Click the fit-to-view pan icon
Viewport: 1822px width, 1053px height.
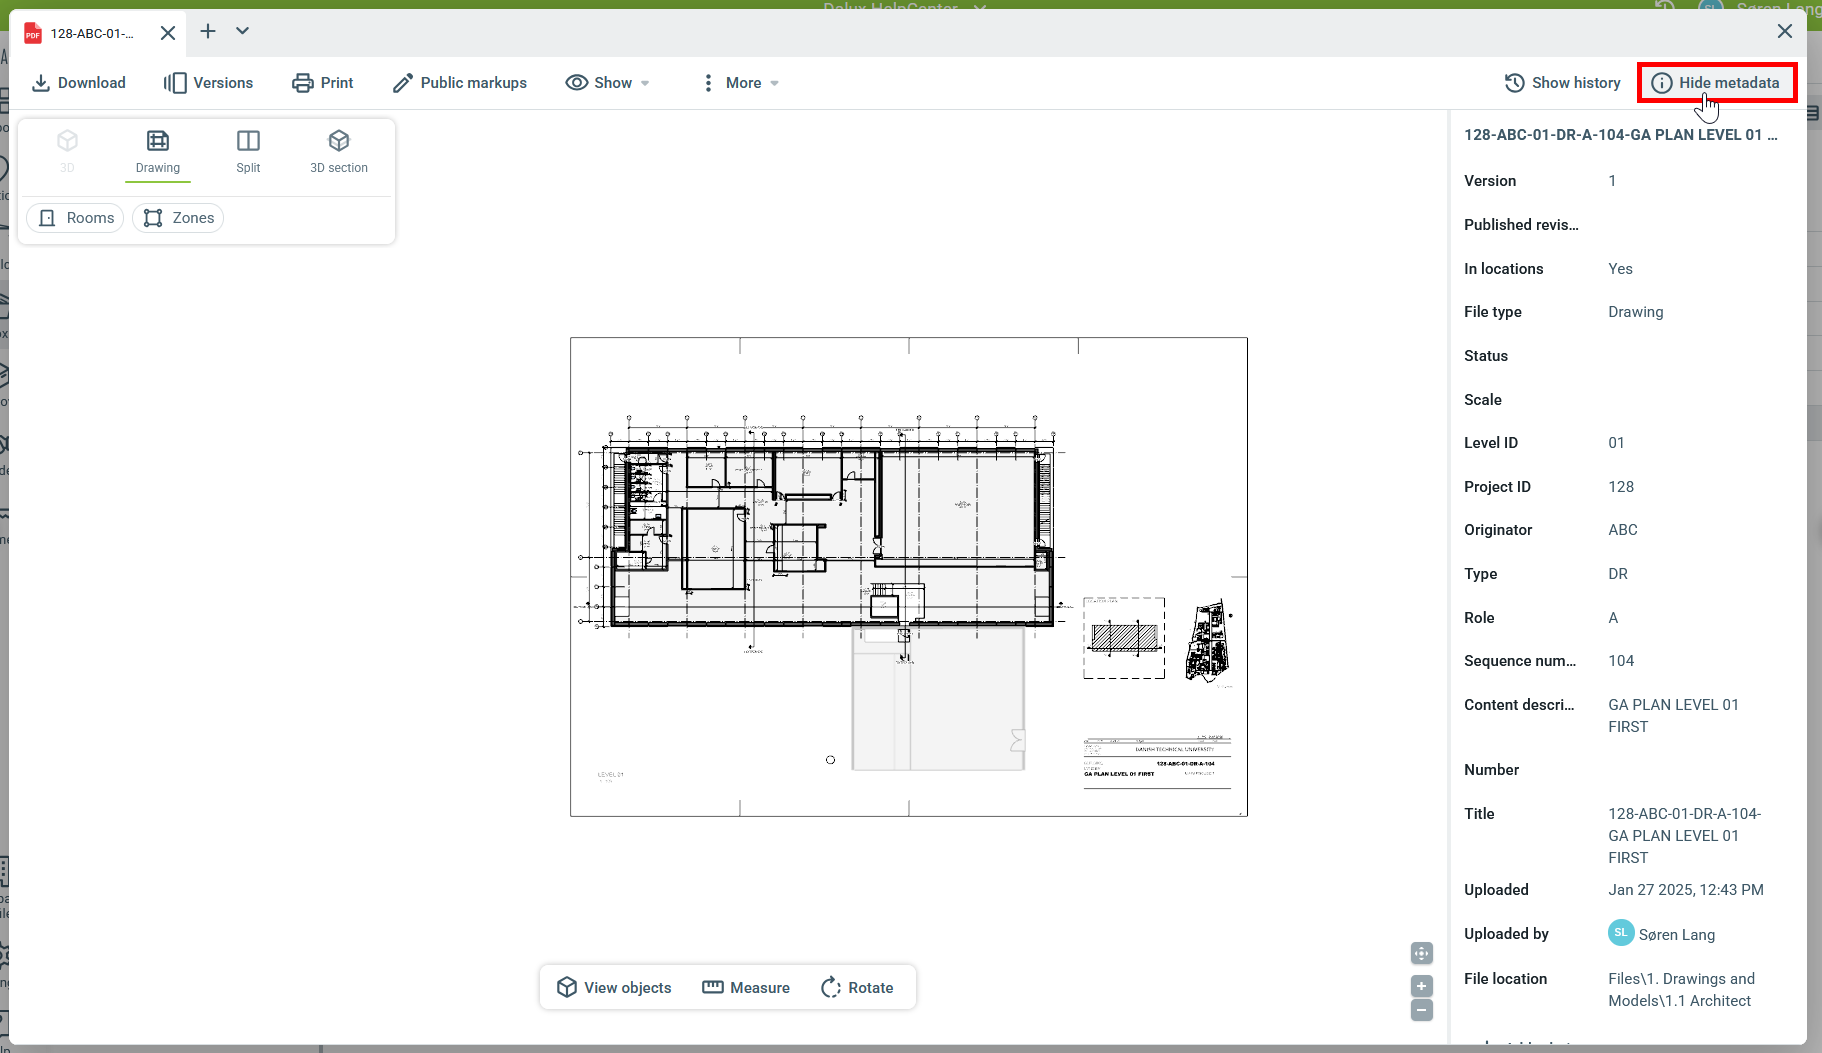1421,953
